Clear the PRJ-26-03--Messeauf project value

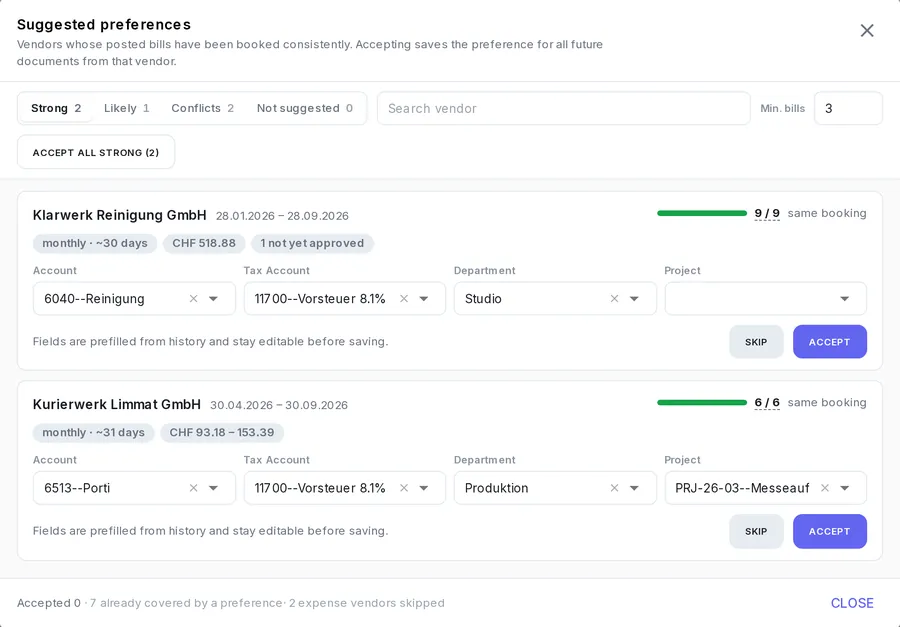click(825, 488)
